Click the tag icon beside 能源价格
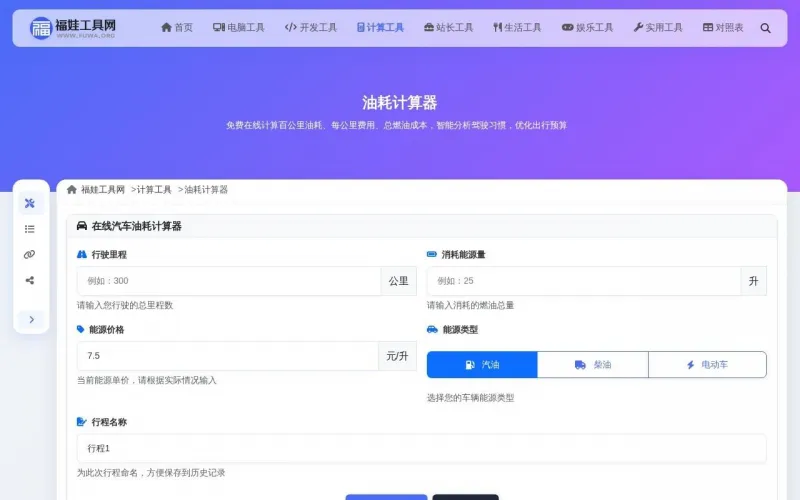 pos(81,329)
